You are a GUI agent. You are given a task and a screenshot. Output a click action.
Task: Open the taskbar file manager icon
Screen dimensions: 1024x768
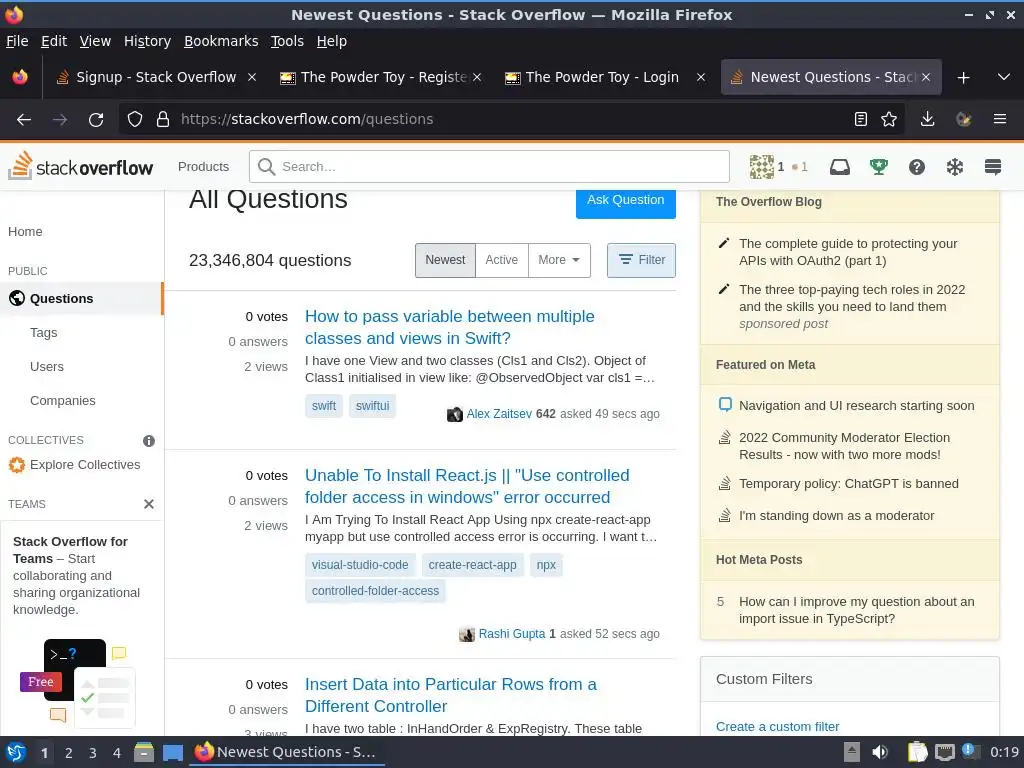(x=144, y=753)
